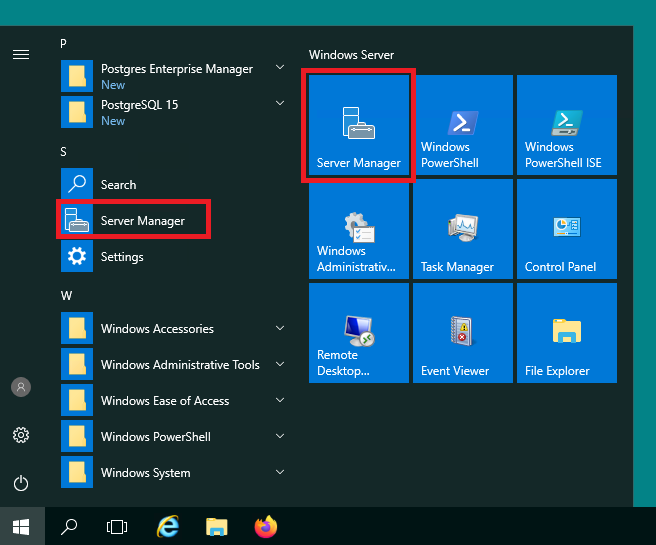Open the Remote Desktop Connection tile
The width and height of the screenshot is (656, 545).
click(359, 333)
